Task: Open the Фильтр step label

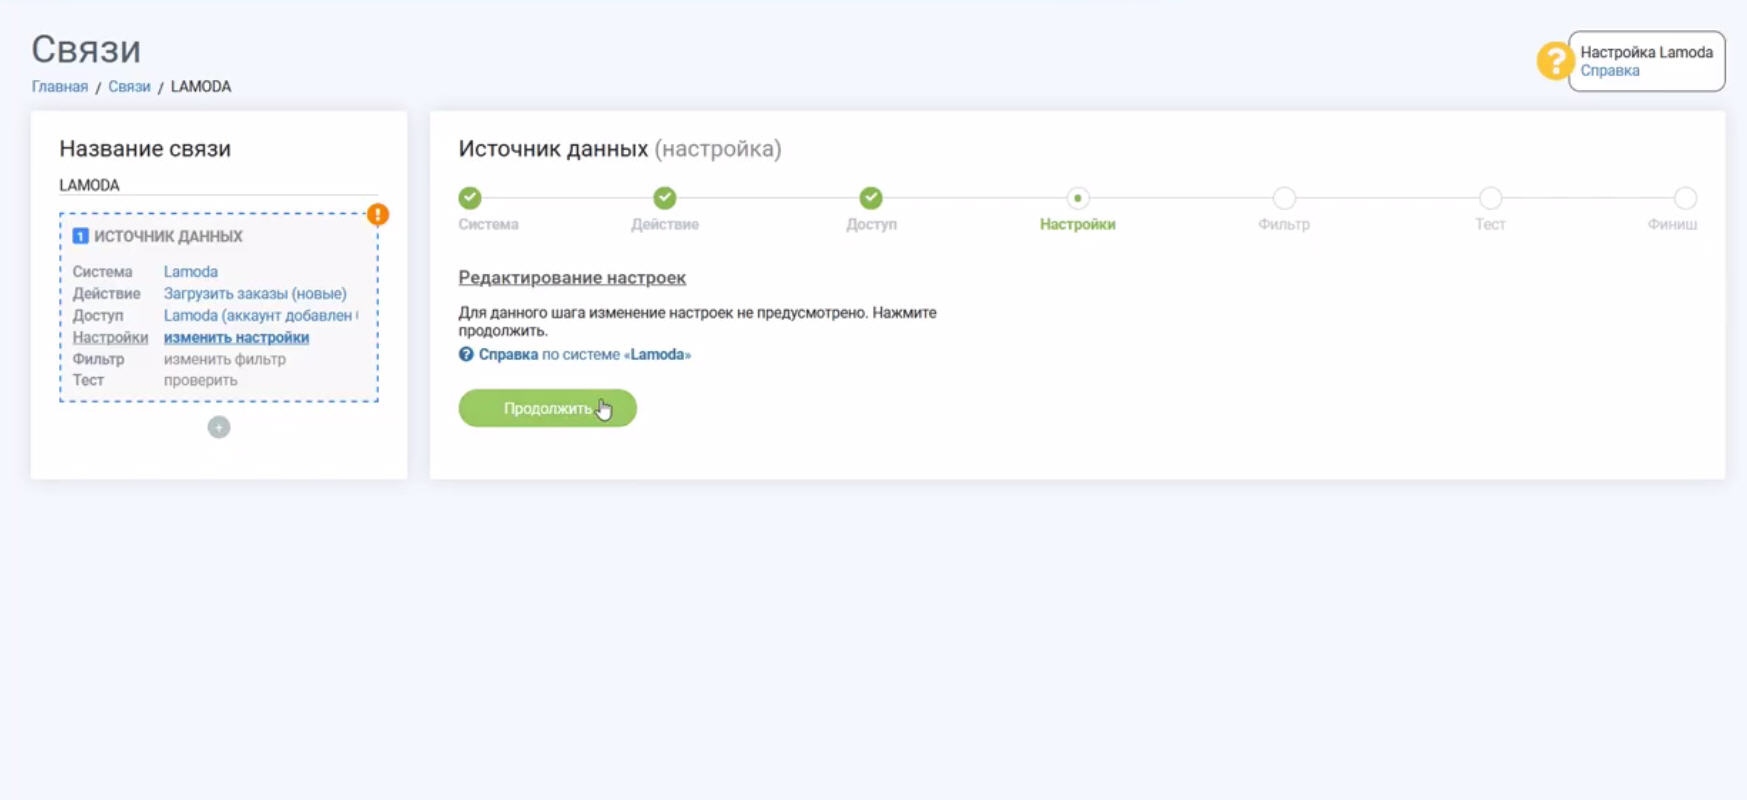Action: [x=1284, y=224]
